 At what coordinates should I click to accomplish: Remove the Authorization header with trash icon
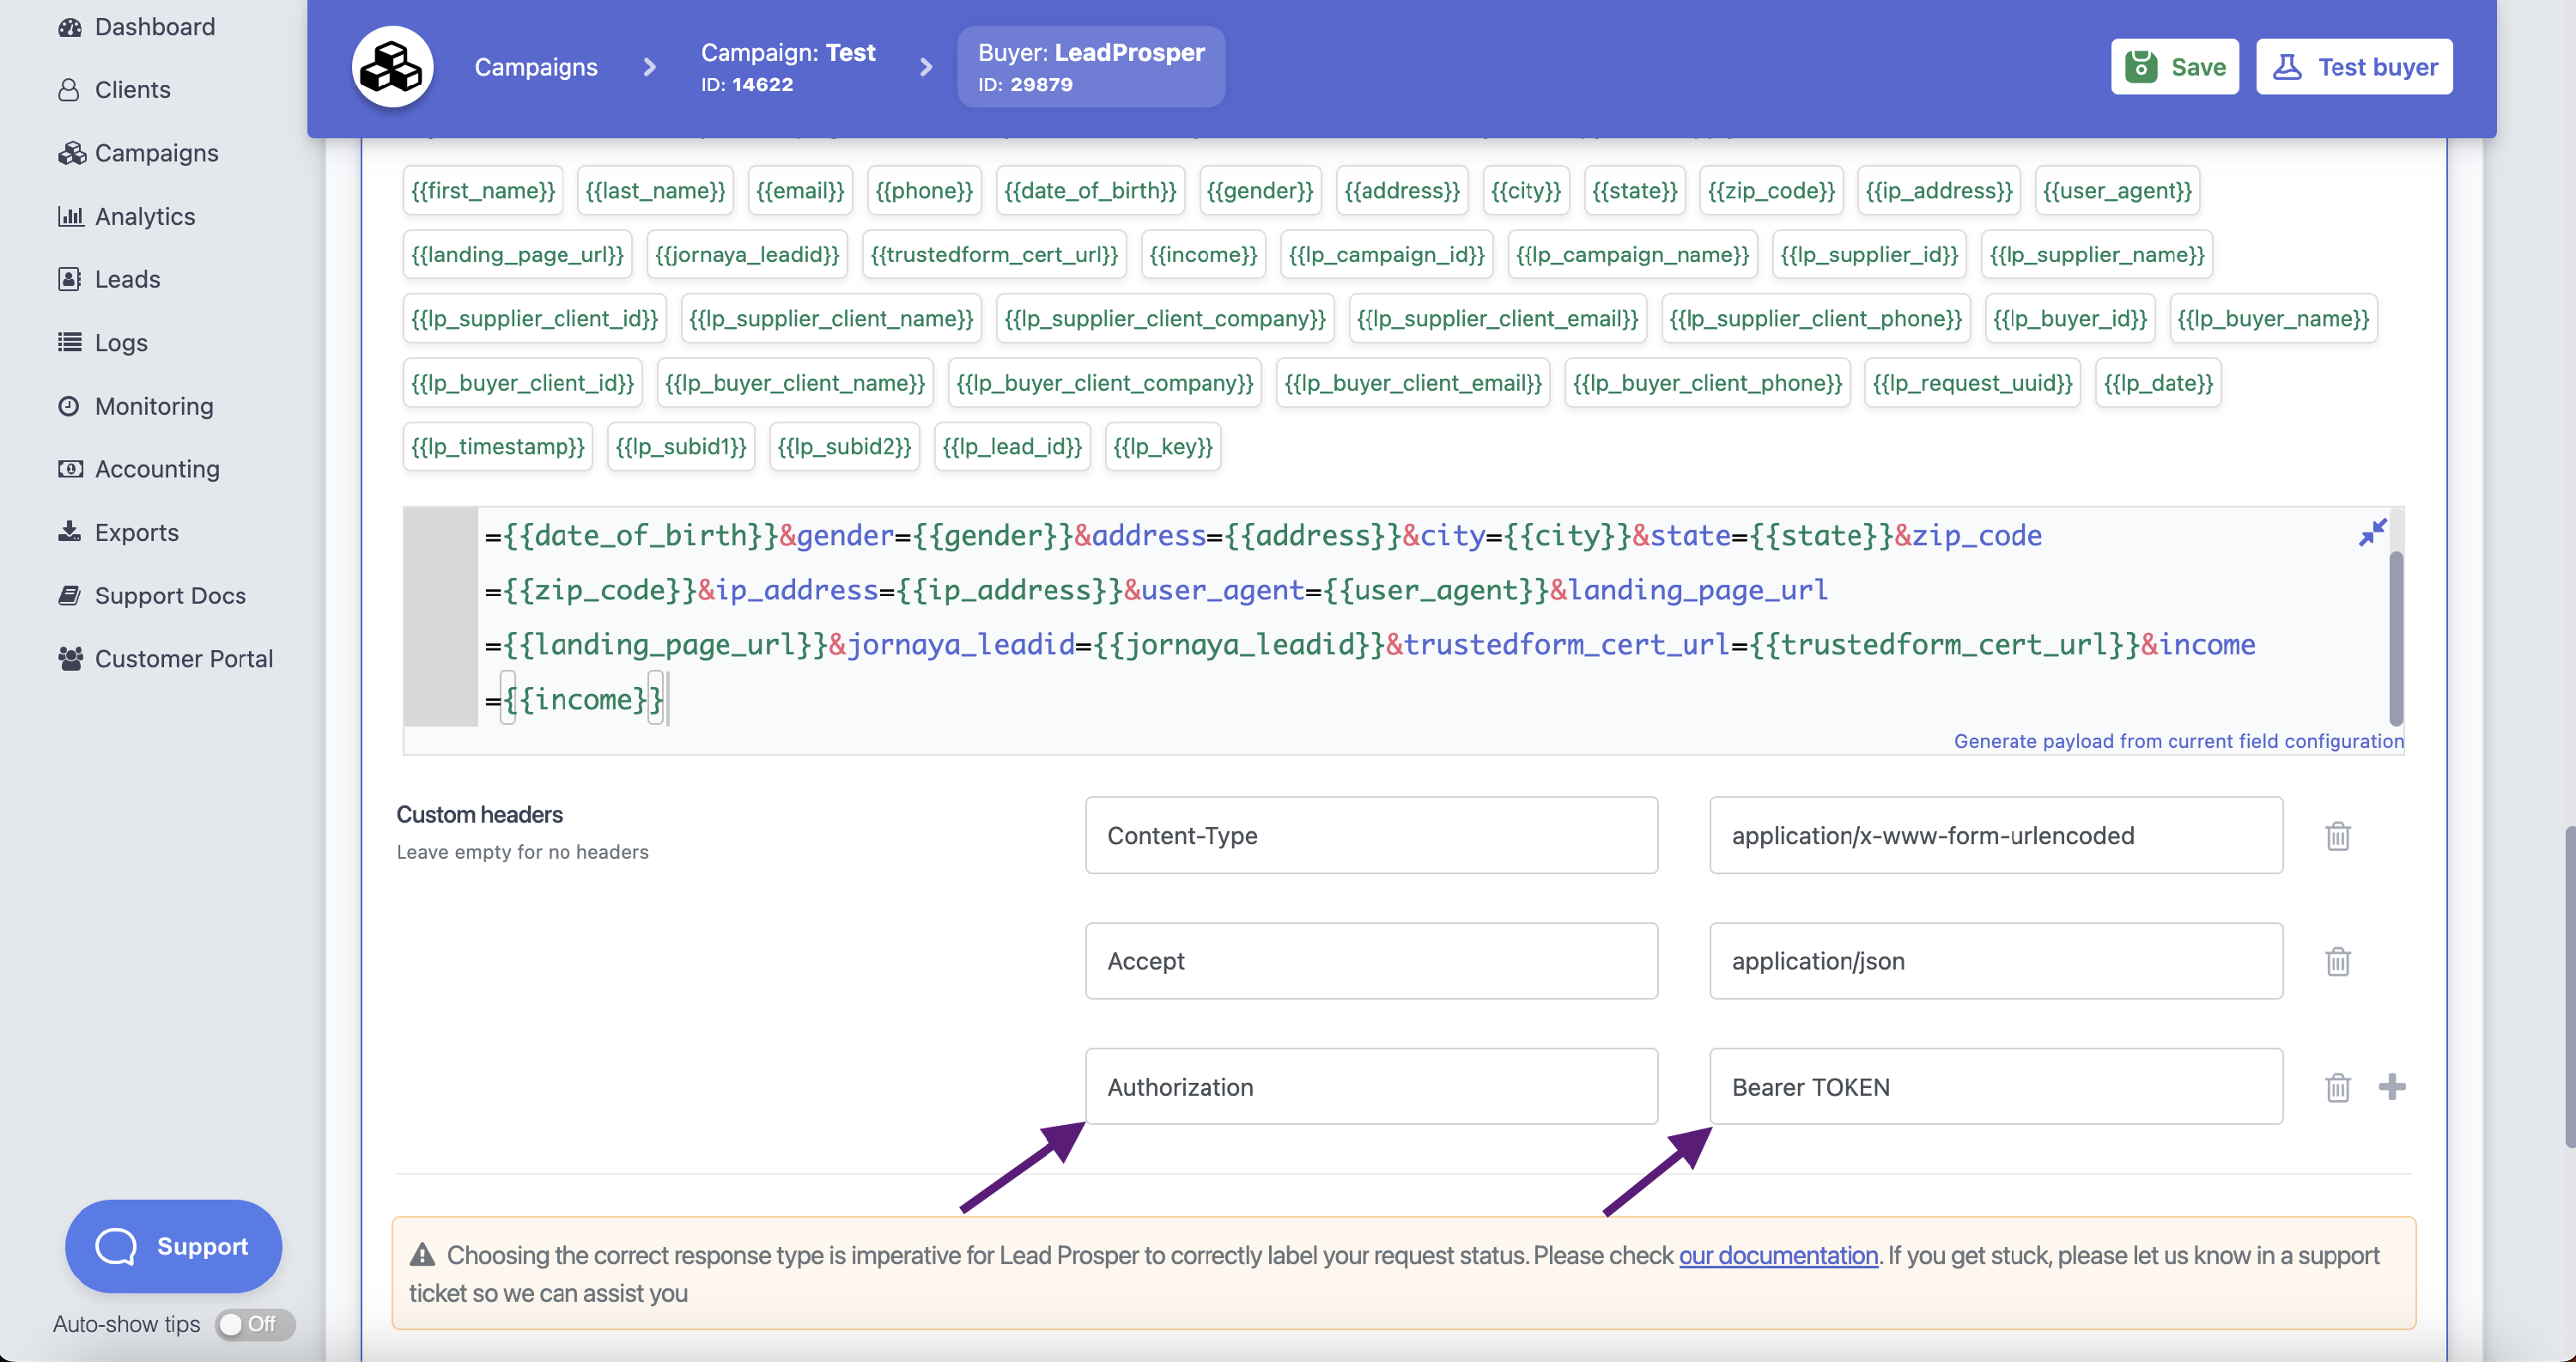point(2337,1087)
